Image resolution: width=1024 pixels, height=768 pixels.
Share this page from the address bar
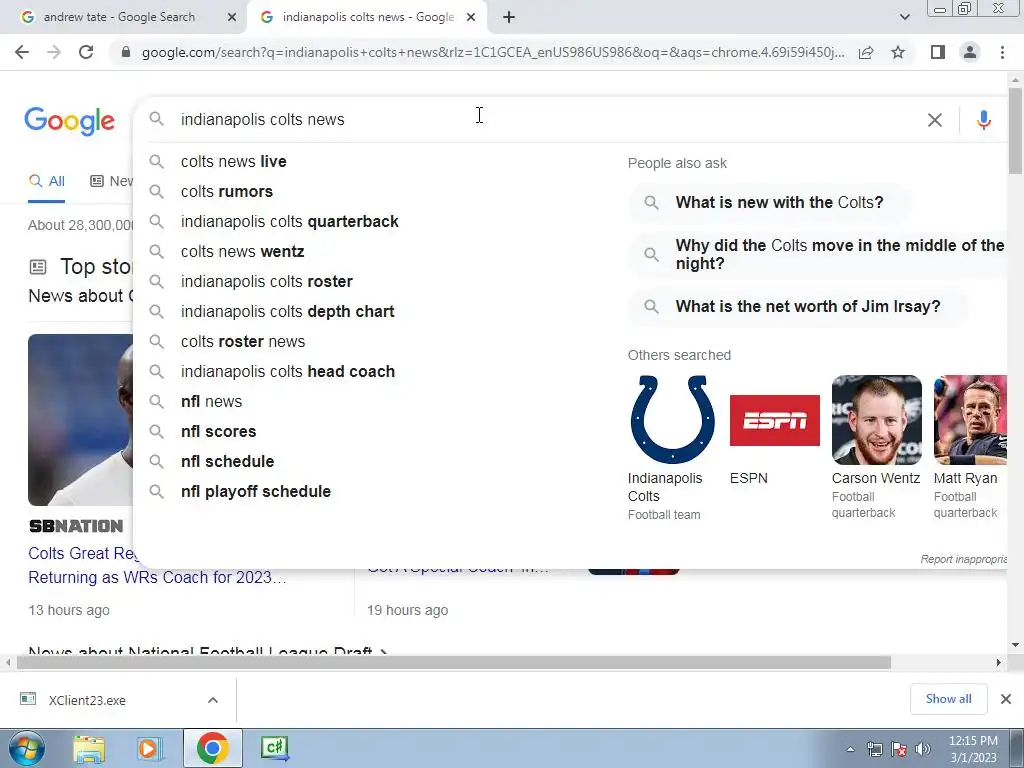(866, 52)
